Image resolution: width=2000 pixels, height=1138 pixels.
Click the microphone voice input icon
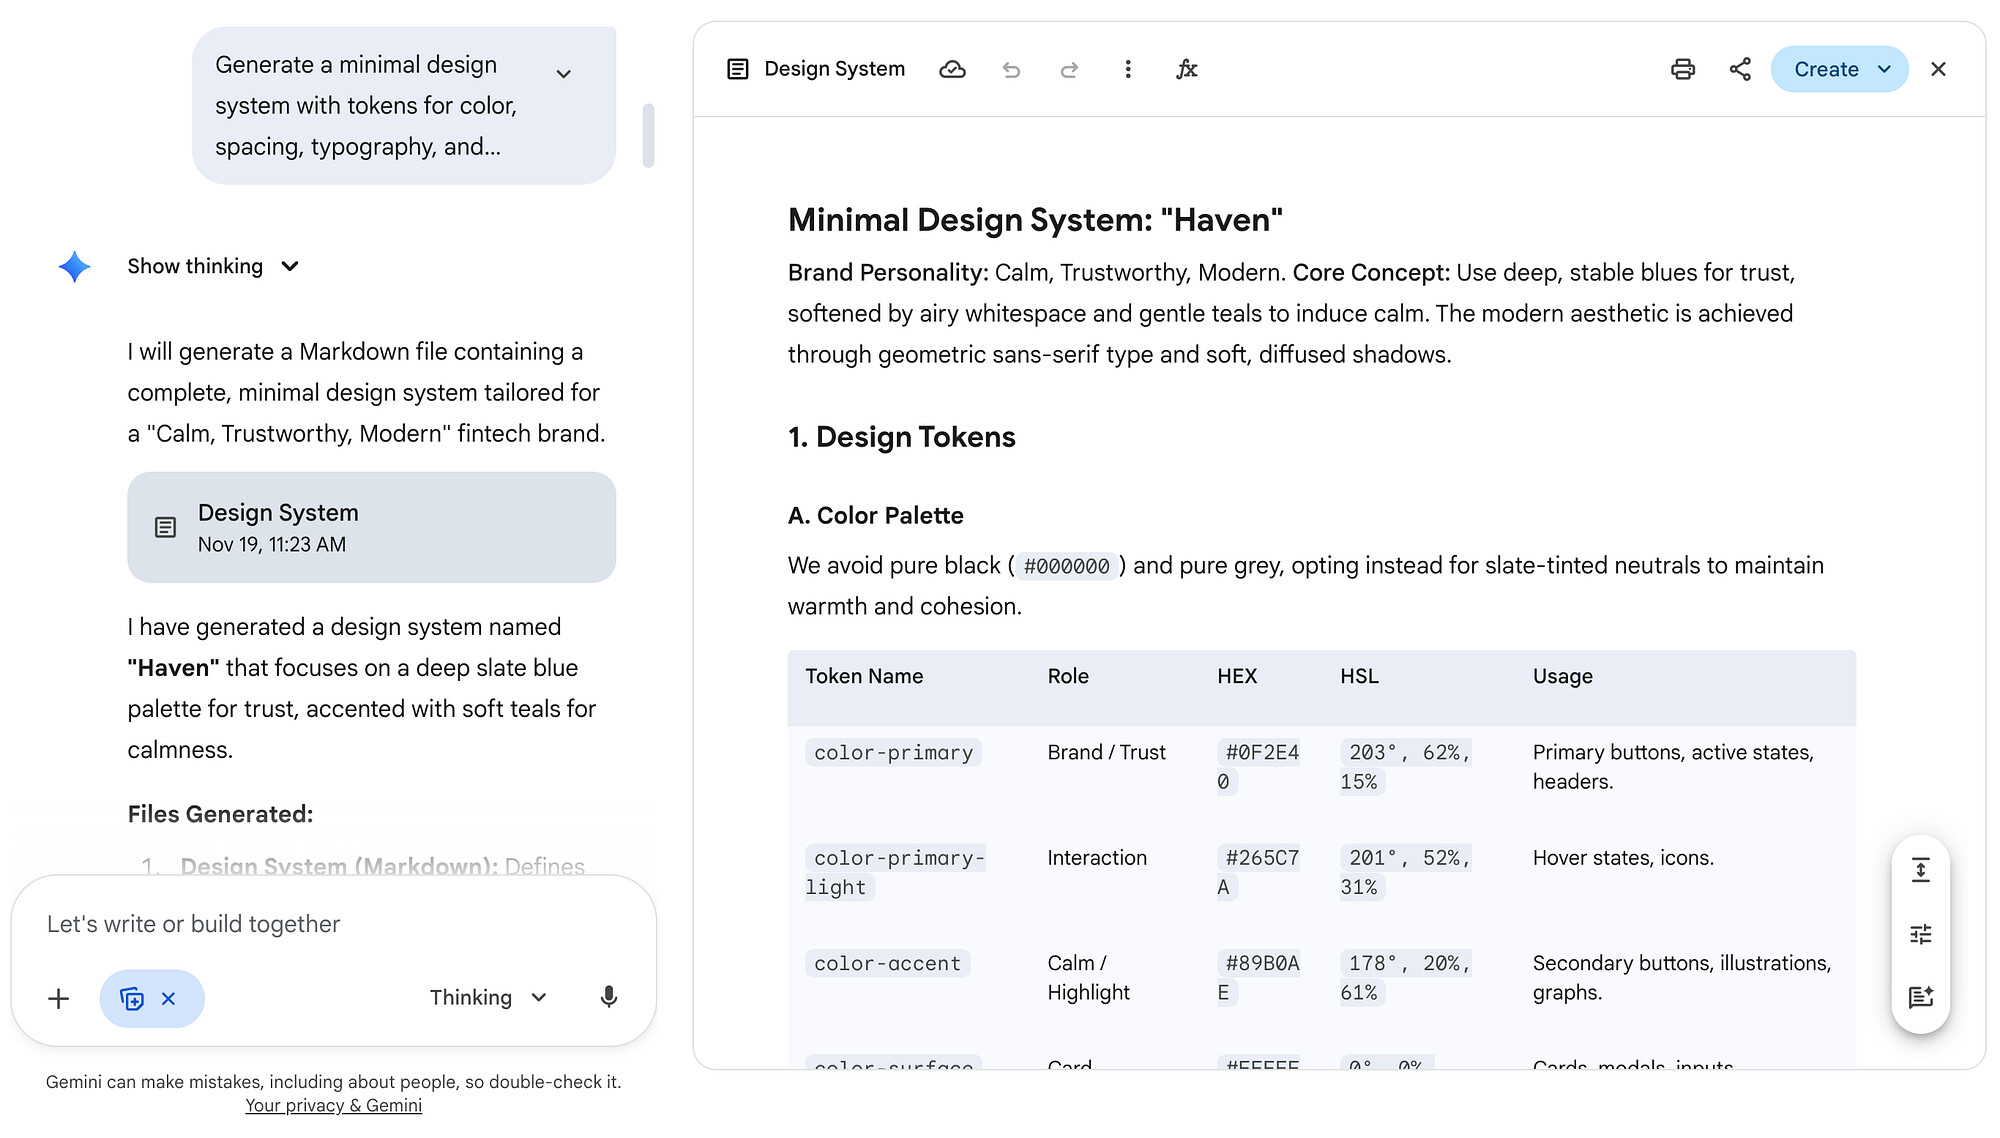pyautogui.click(x=608, y=997)
